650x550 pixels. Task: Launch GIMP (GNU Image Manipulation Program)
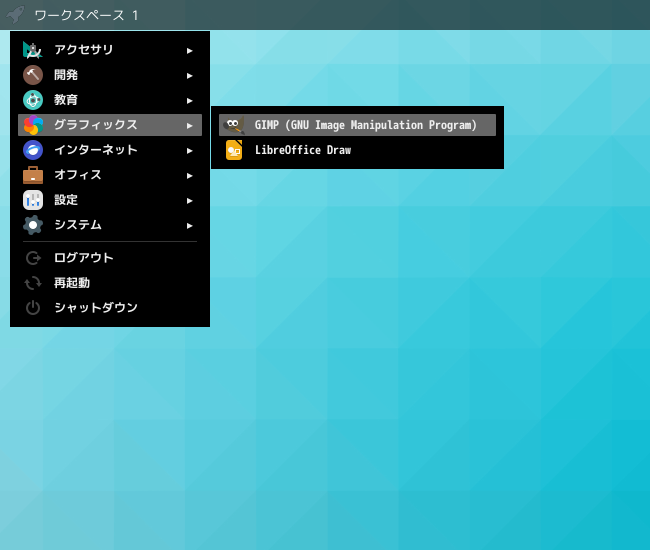(x=357, y=125)
